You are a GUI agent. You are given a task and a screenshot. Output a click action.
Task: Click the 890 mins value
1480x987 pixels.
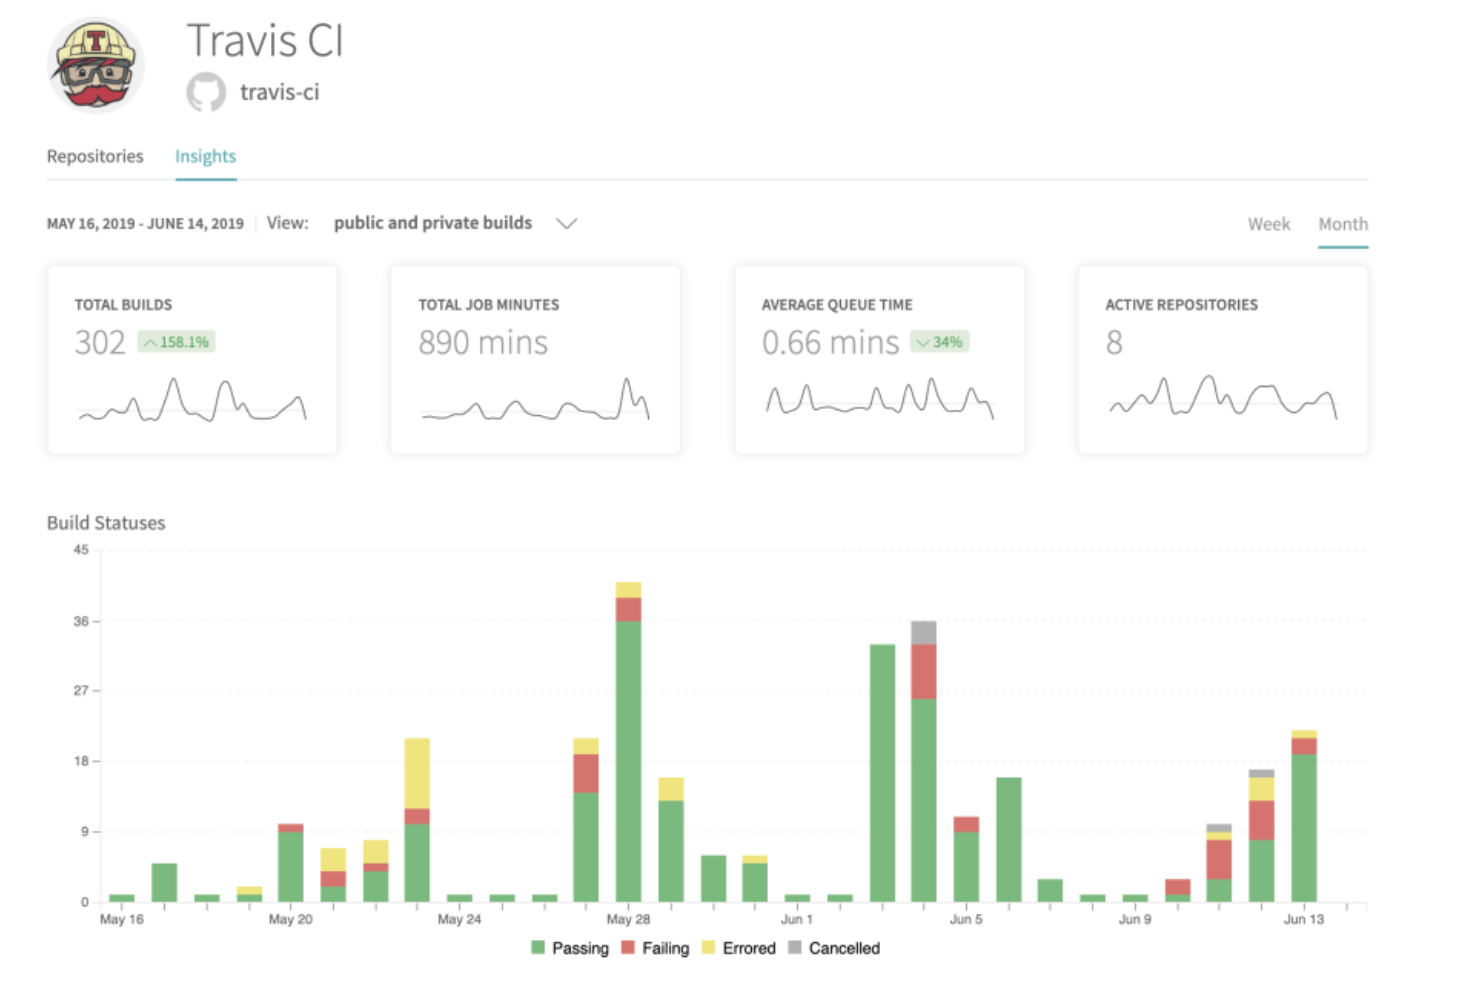pyautogui.click(x=483, y=343)
